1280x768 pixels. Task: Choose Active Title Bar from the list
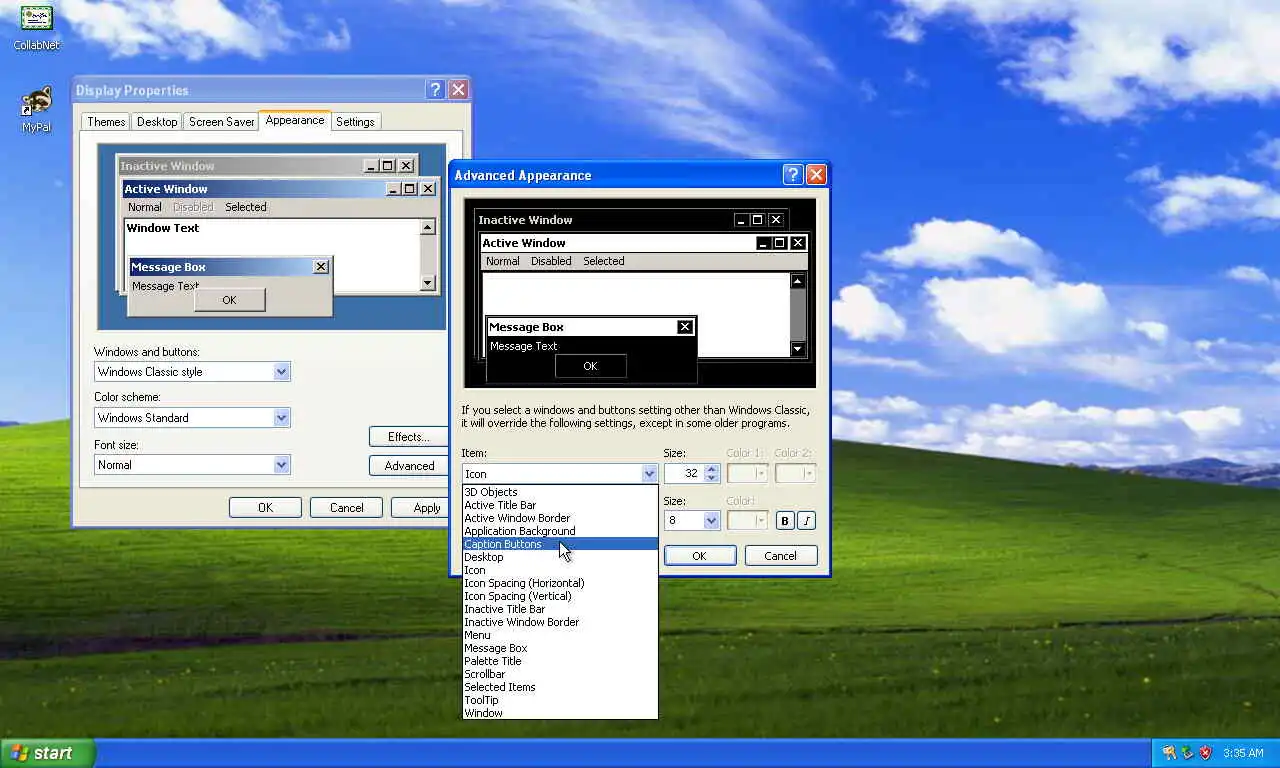coord(560,505)
